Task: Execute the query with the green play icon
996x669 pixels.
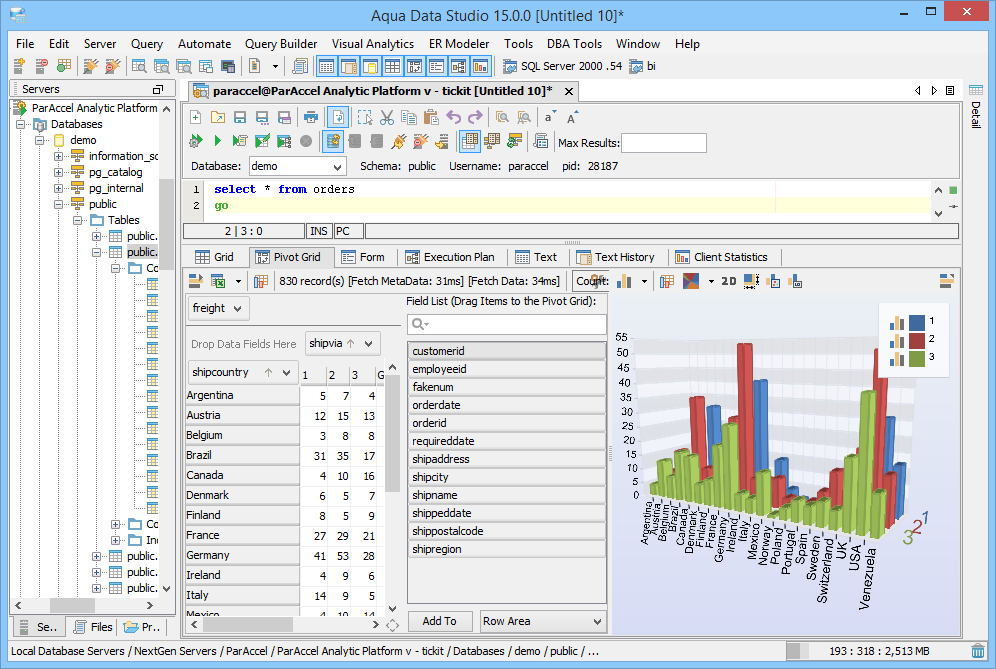Action: pyautogui.click(x=218, y=141)
